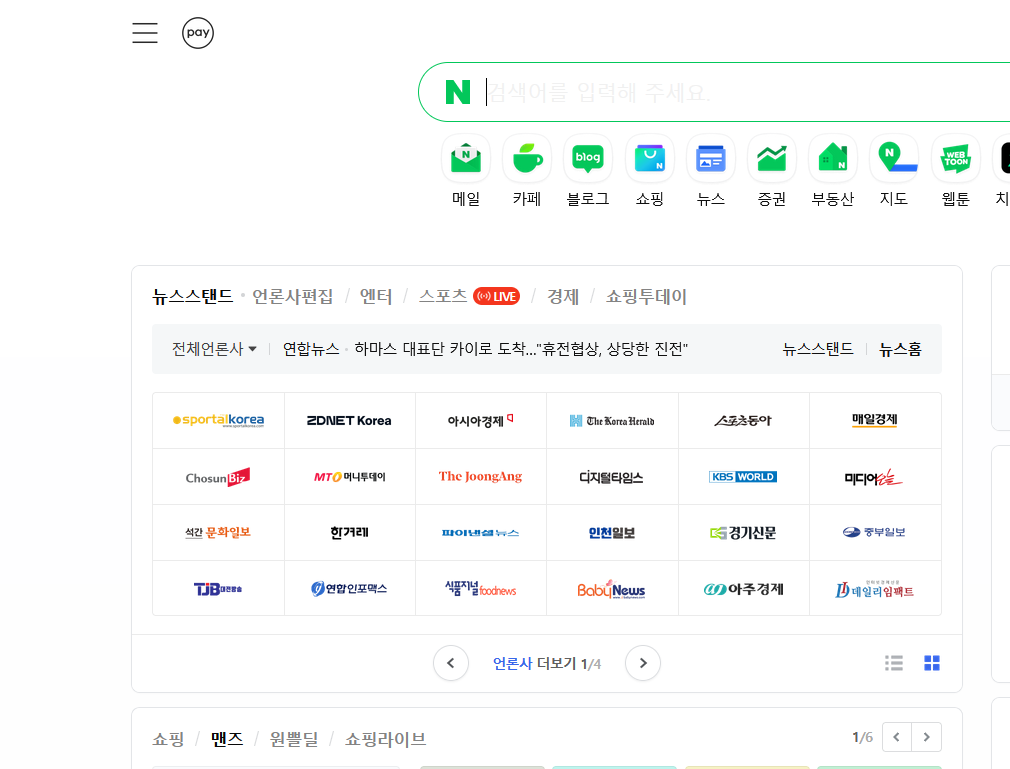Image resolution: width=1010 pixels, height=769 pixels.
Task: Open 파이낸셜뉴스 press logo
Action: pyautogui.click(x=481, y=533)
